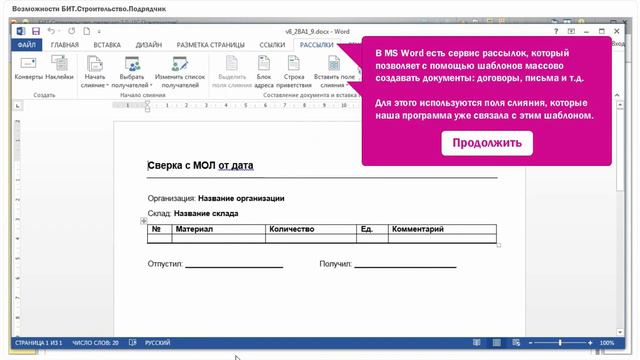Click the indent marker on the ruler
640x360 pixels.
tap(147, 106)
